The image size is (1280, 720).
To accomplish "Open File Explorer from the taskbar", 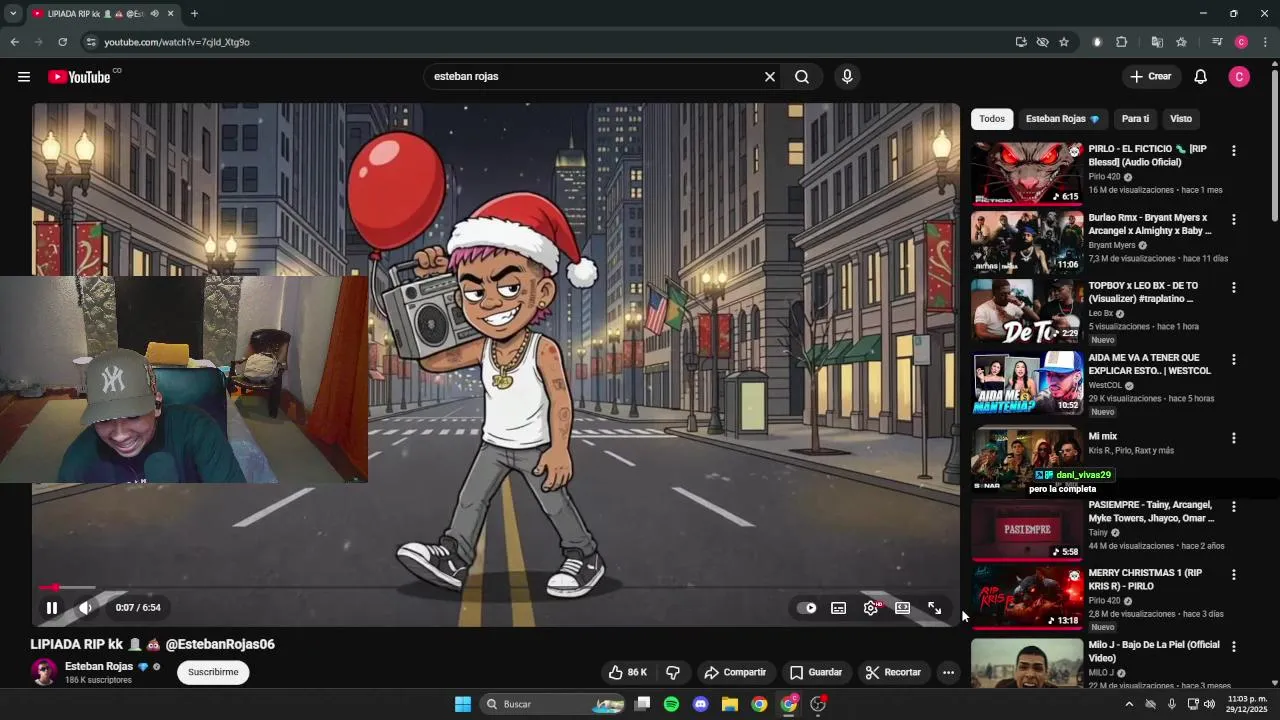I will tap(730, 704).
